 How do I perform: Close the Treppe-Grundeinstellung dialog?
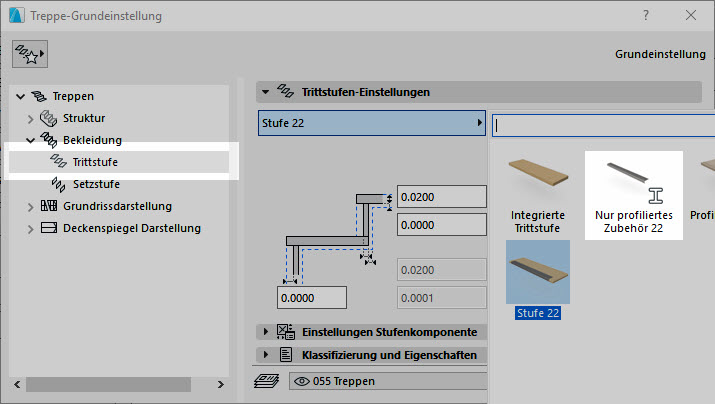point(691,16)
